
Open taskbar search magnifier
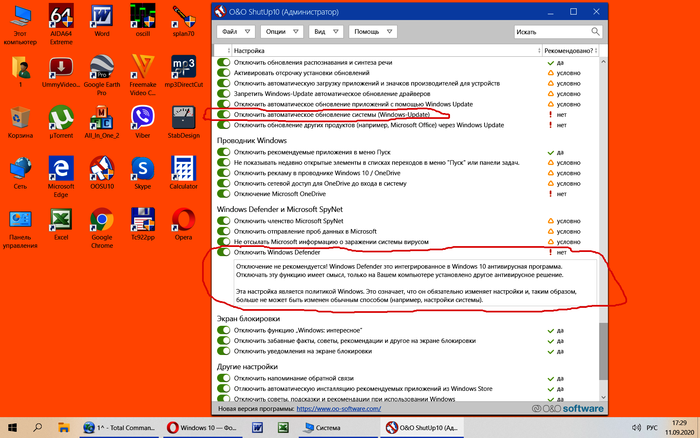click(38, 427)
